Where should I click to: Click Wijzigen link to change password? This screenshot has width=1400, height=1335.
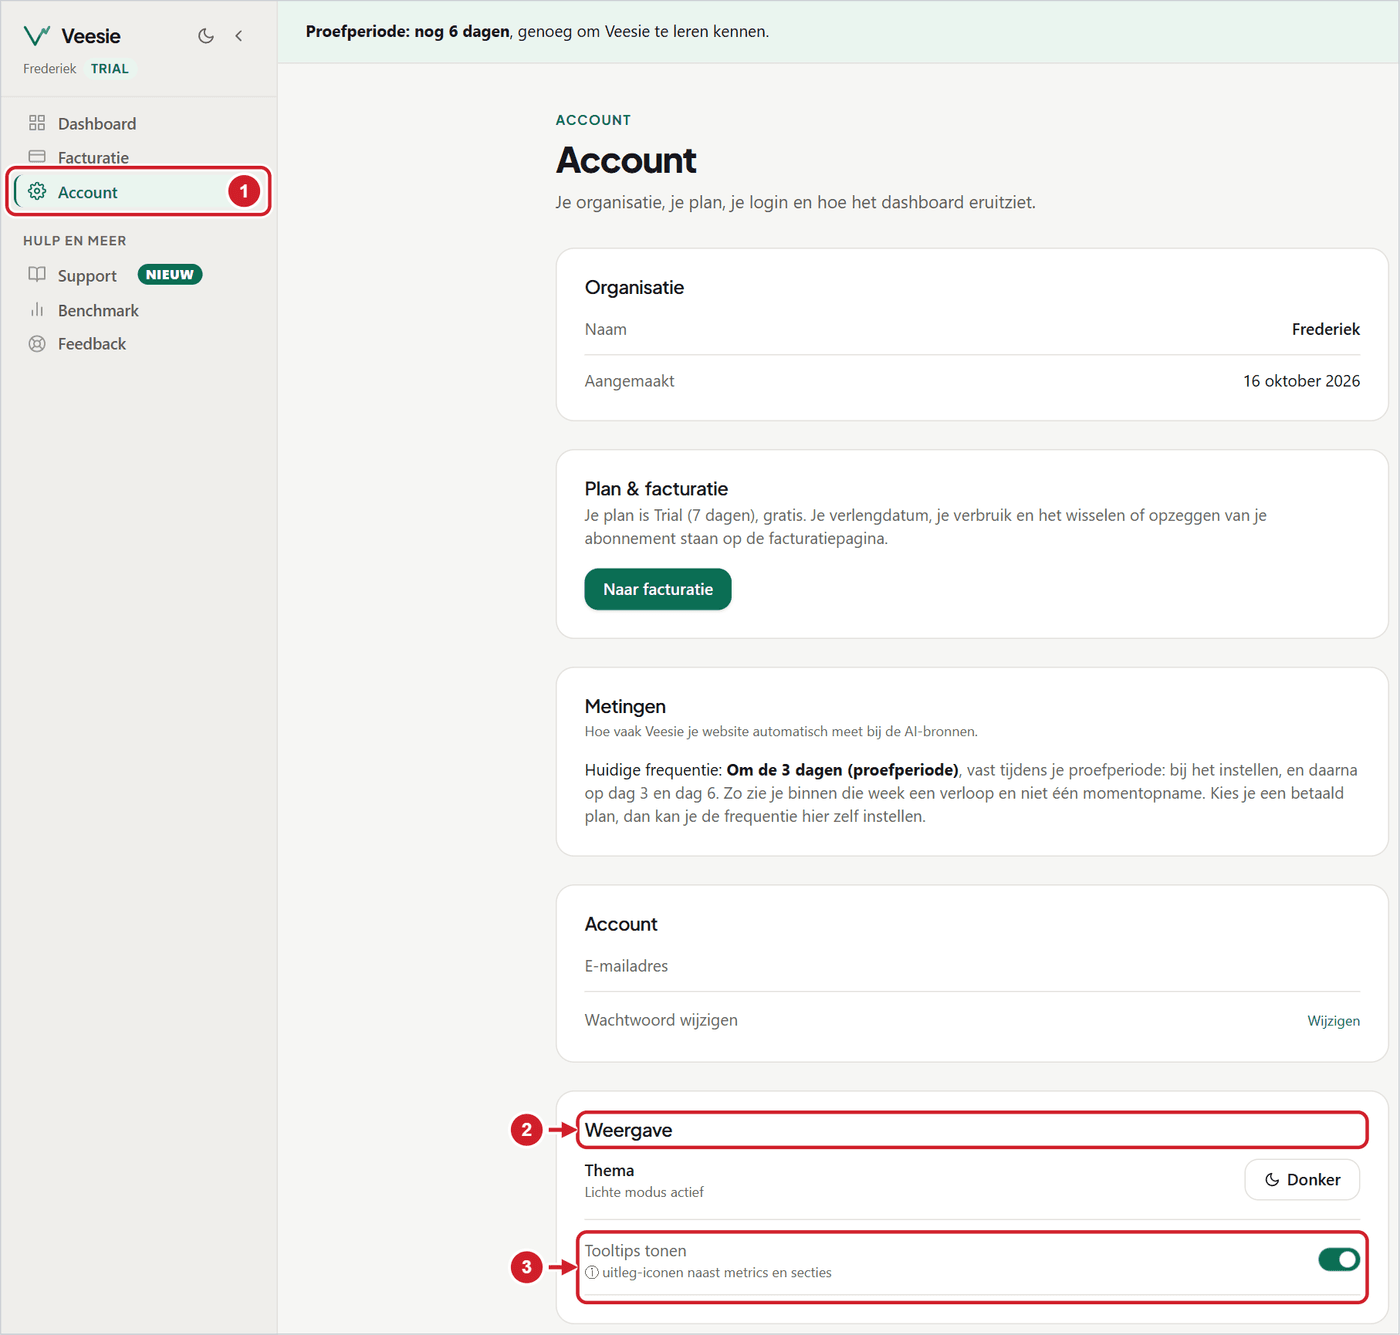(x=1333, y=1021)
